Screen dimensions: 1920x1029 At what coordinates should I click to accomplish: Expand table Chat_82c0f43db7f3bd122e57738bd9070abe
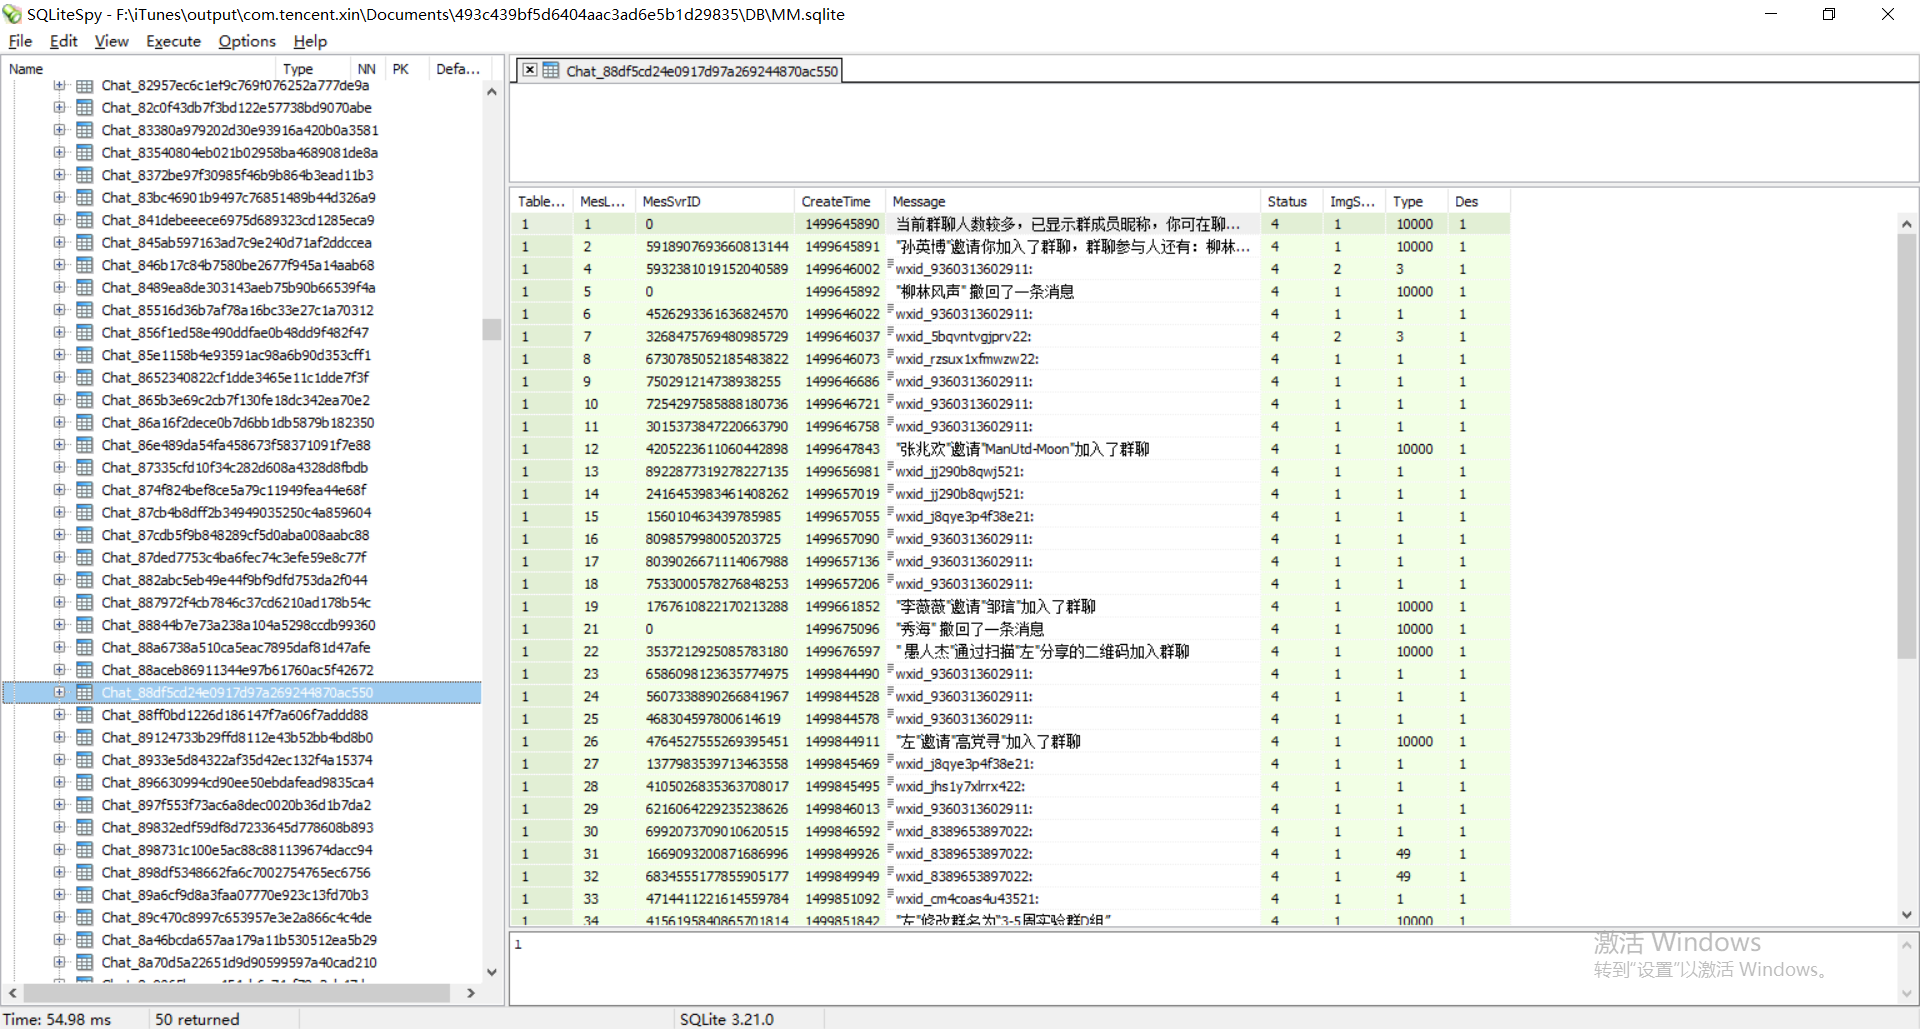(60, 107)
